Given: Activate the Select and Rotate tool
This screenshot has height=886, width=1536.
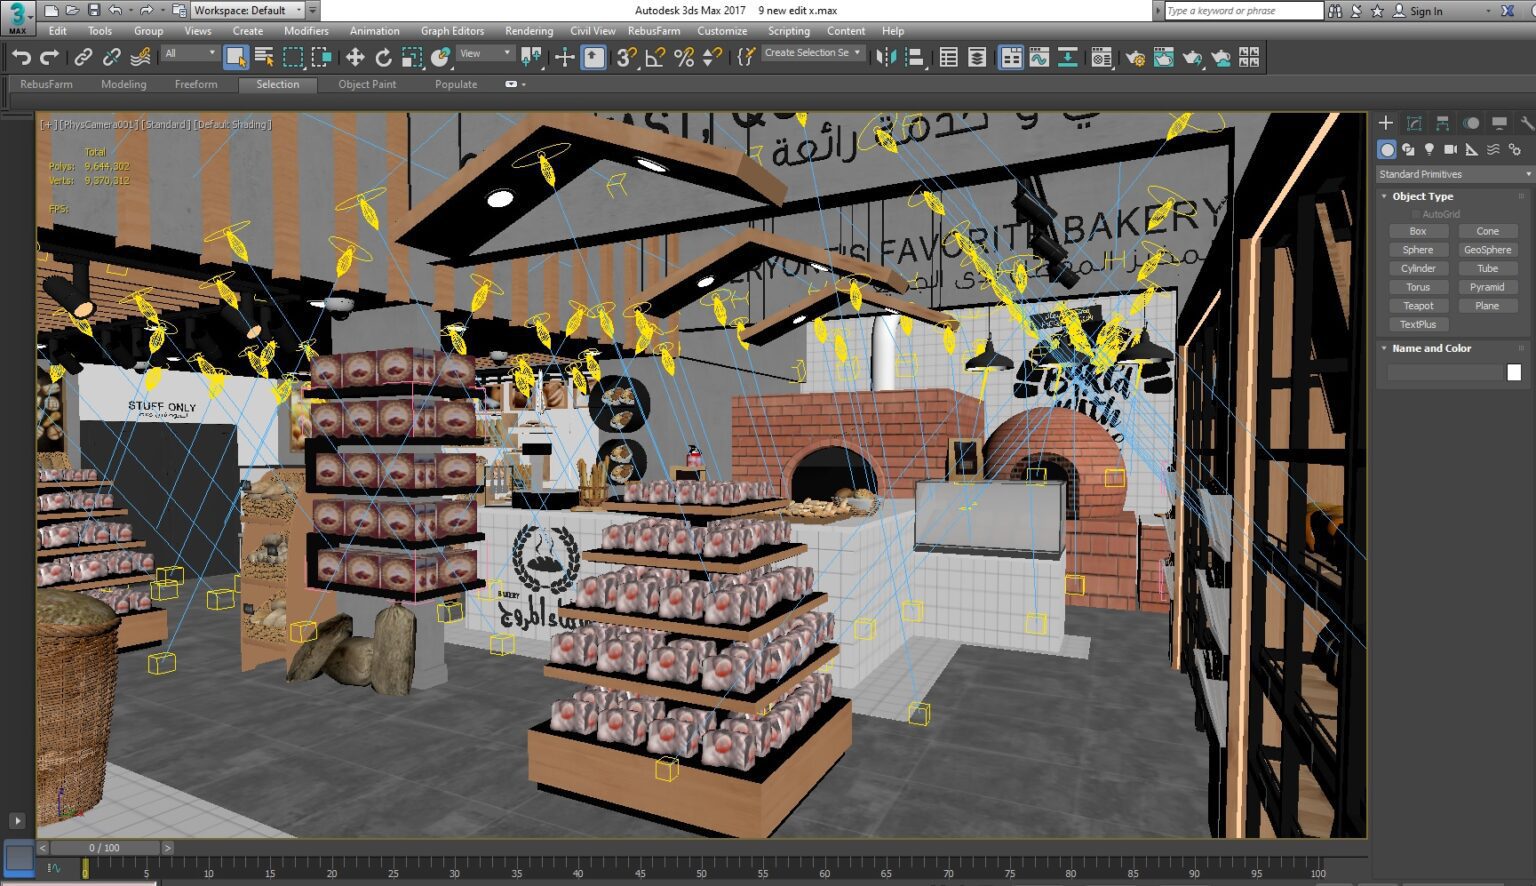Looking at the screenshot, I should [382, 57].
